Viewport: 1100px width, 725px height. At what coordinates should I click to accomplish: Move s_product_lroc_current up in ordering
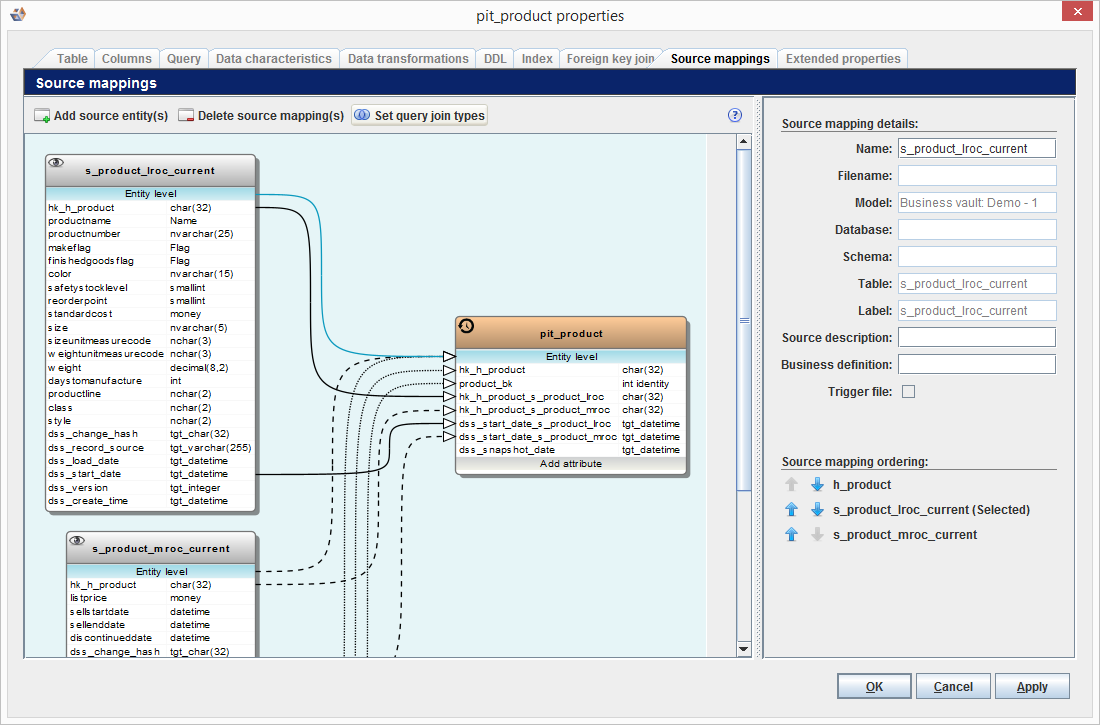(792, 510)
